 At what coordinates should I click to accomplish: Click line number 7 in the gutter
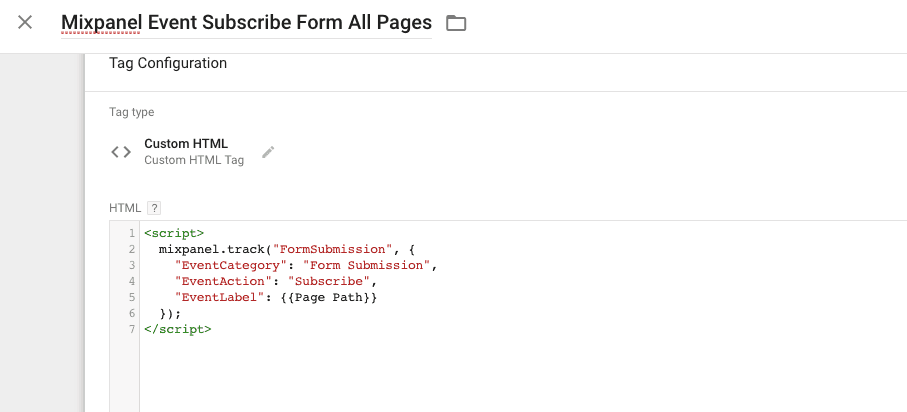(132, 329)
